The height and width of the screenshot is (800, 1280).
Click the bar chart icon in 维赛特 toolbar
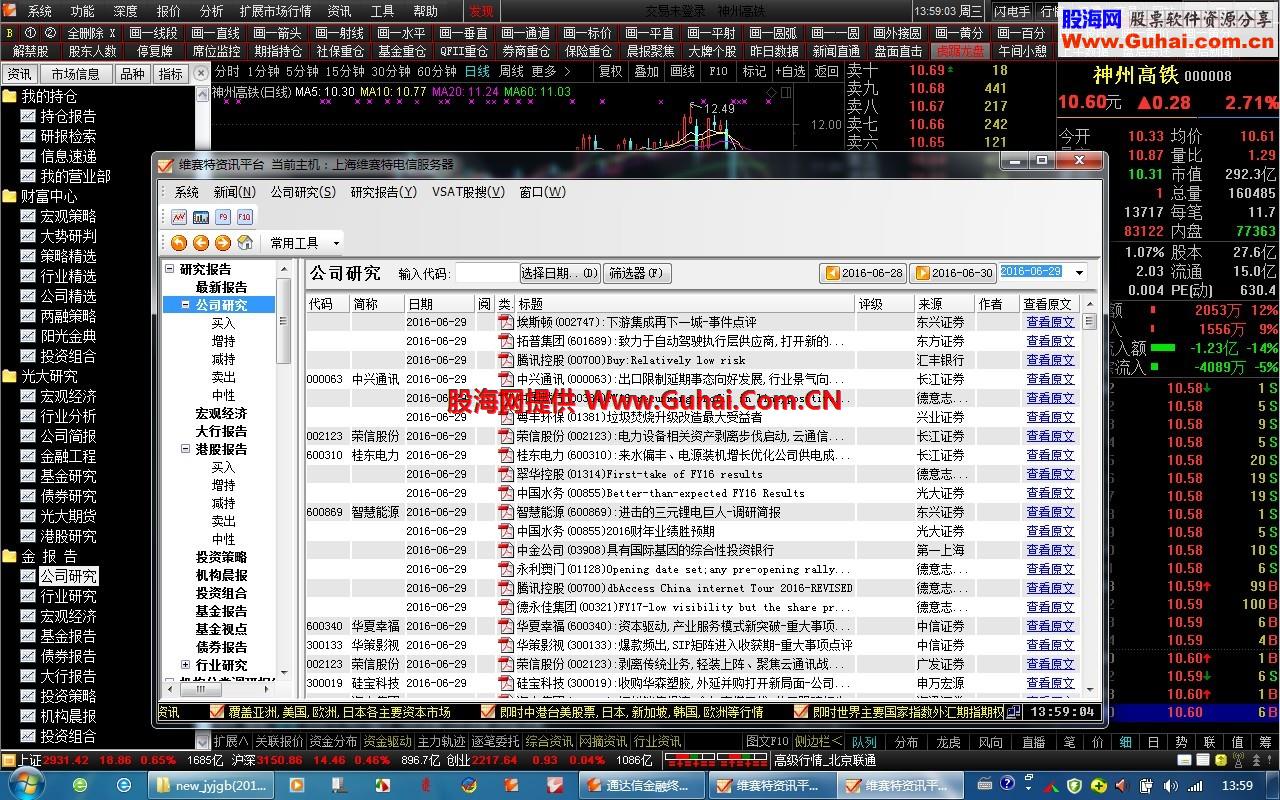[x=201, y=217]
